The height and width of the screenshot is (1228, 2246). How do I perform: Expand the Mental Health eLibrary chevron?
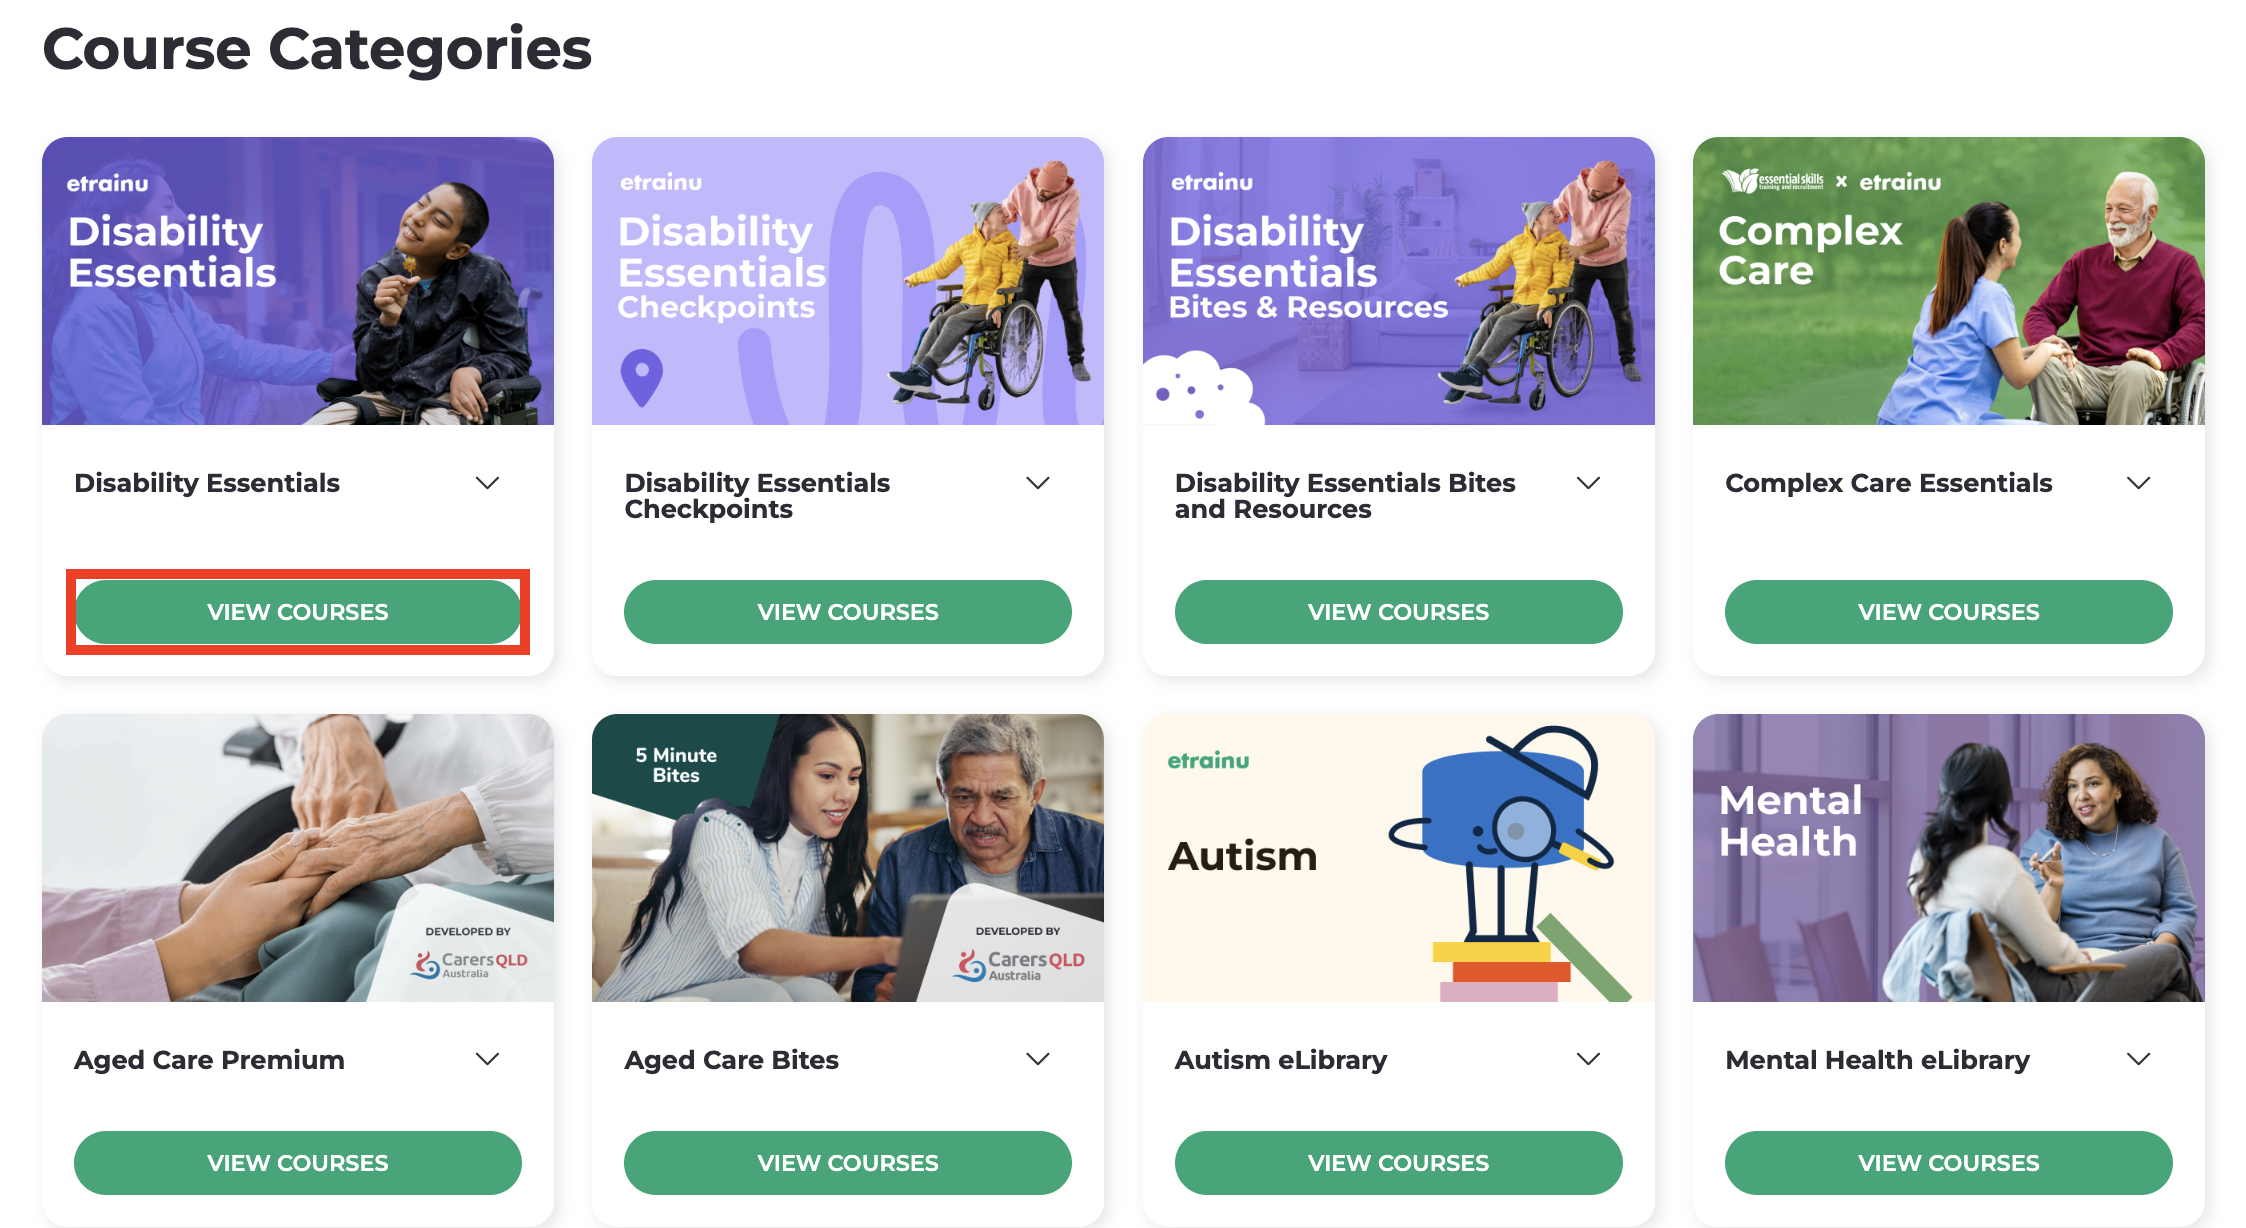pyautogui.click(x=2138, y=1059)
